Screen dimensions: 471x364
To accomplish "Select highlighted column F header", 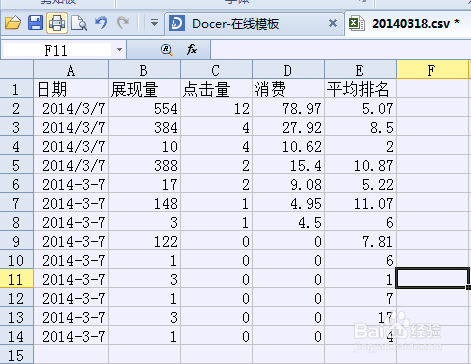I will pos(432,70).
